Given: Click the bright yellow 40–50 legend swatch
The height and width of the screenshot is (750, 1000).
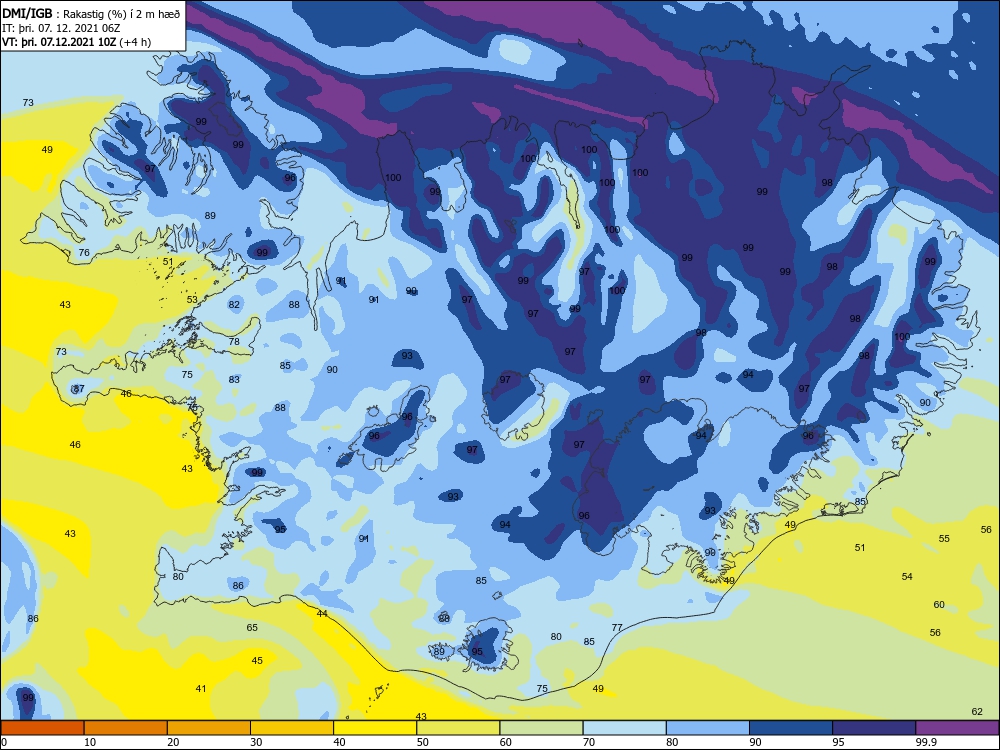Looking at the screenshot, I should tap(375, 728).
